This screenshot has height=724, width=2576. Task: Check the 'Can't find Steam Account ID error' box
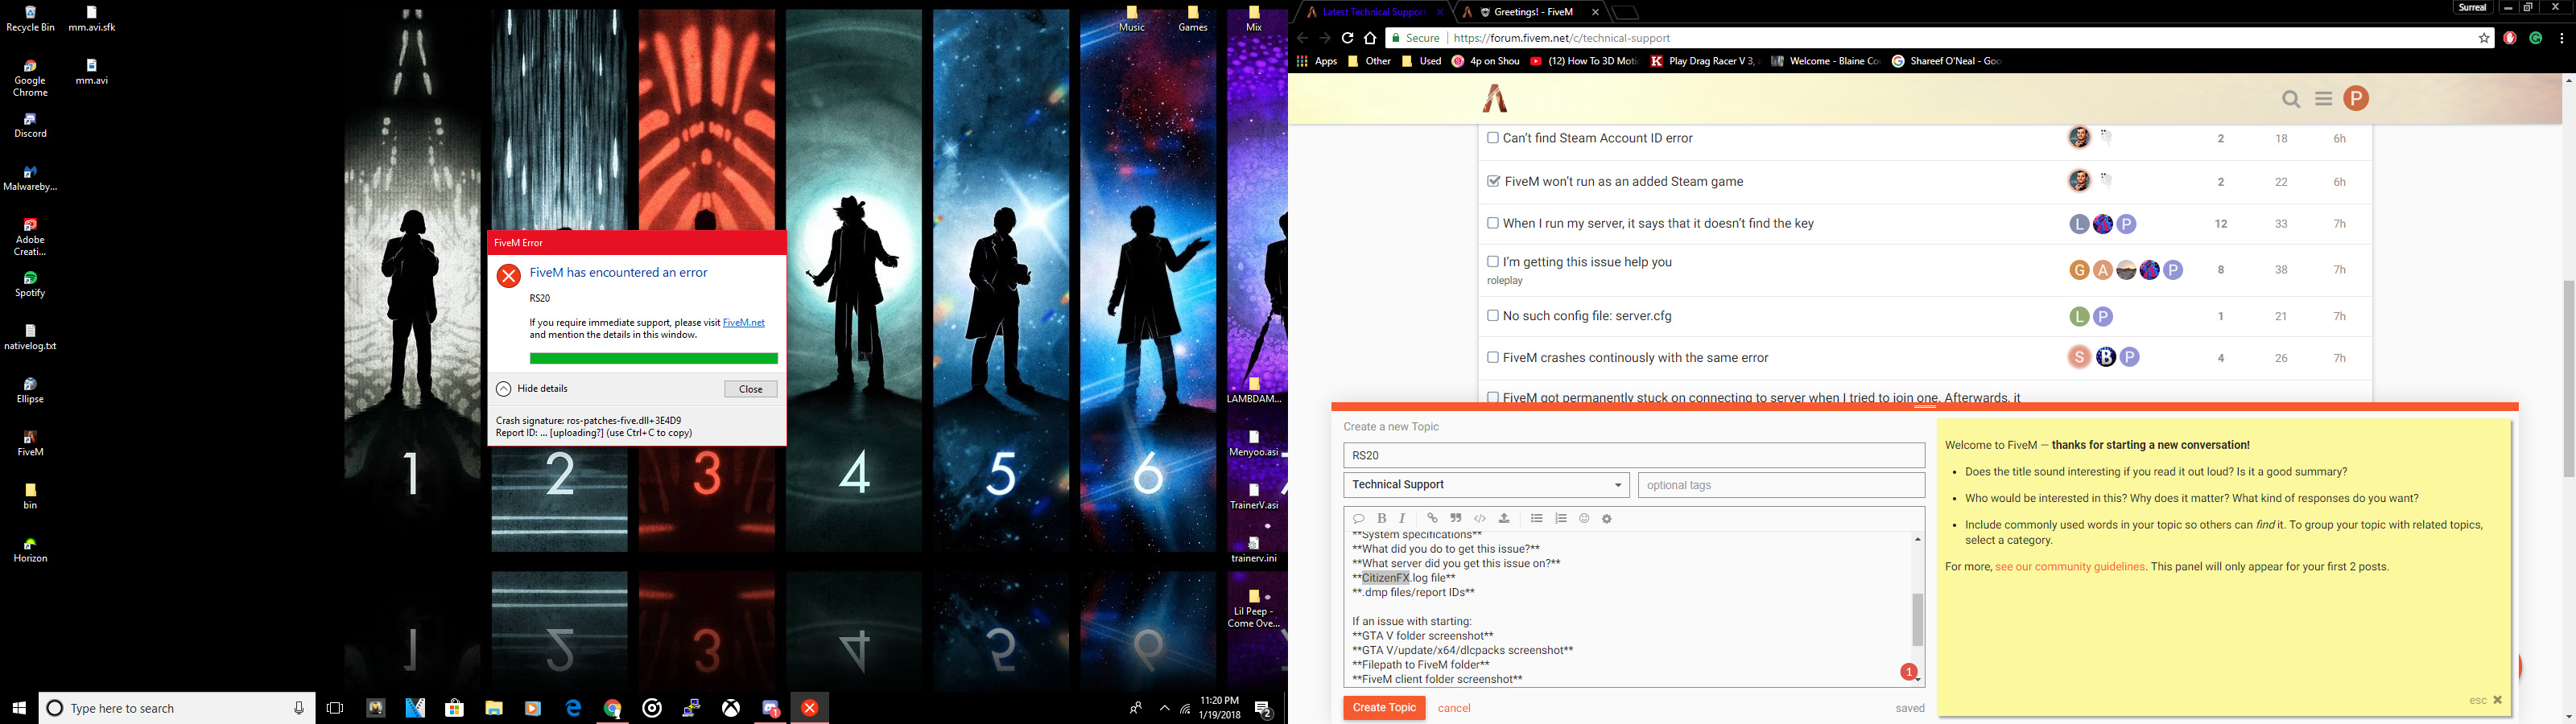tap(1492, 138)
